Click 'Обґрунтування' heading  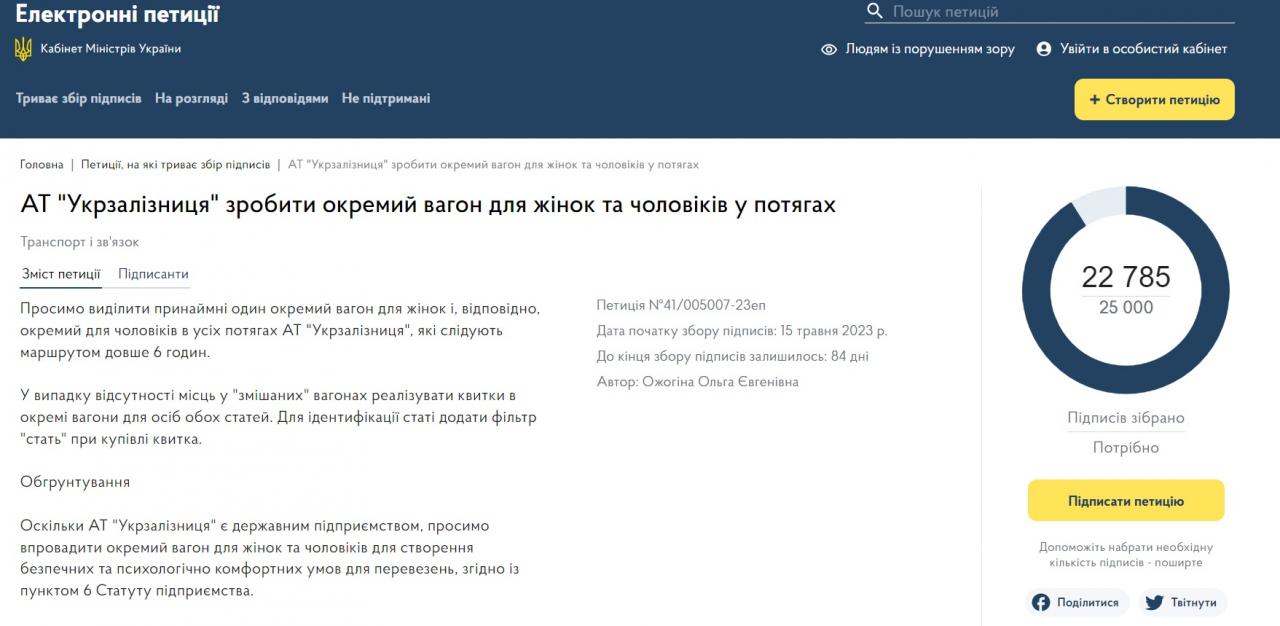tap(75, 482)
